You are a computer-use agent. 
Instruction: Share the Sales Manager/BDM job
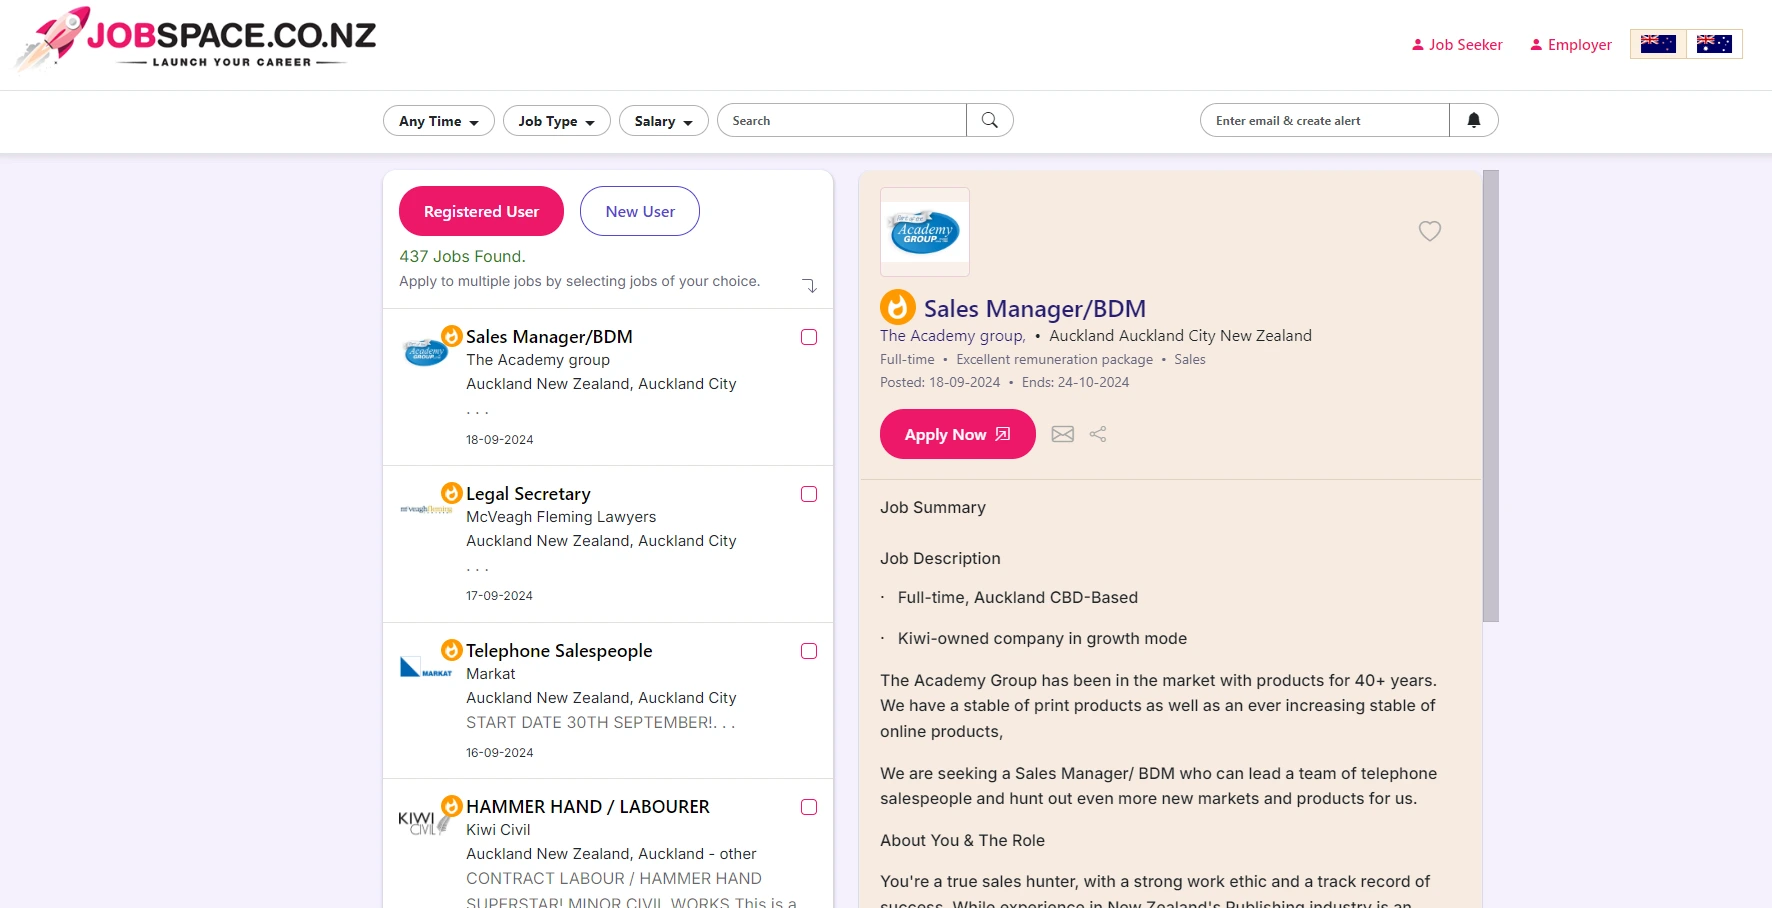1098,434
